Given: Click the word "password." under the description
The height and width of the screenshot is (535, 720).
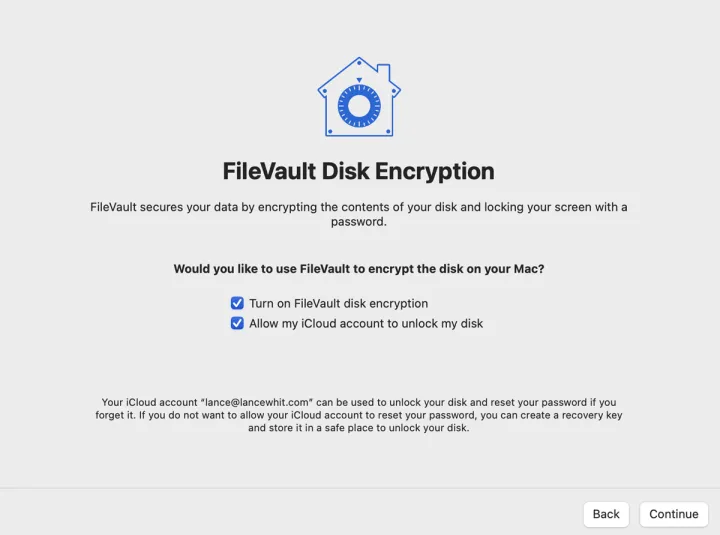Looking at the screenshot, I should click(x=359, y=221).
